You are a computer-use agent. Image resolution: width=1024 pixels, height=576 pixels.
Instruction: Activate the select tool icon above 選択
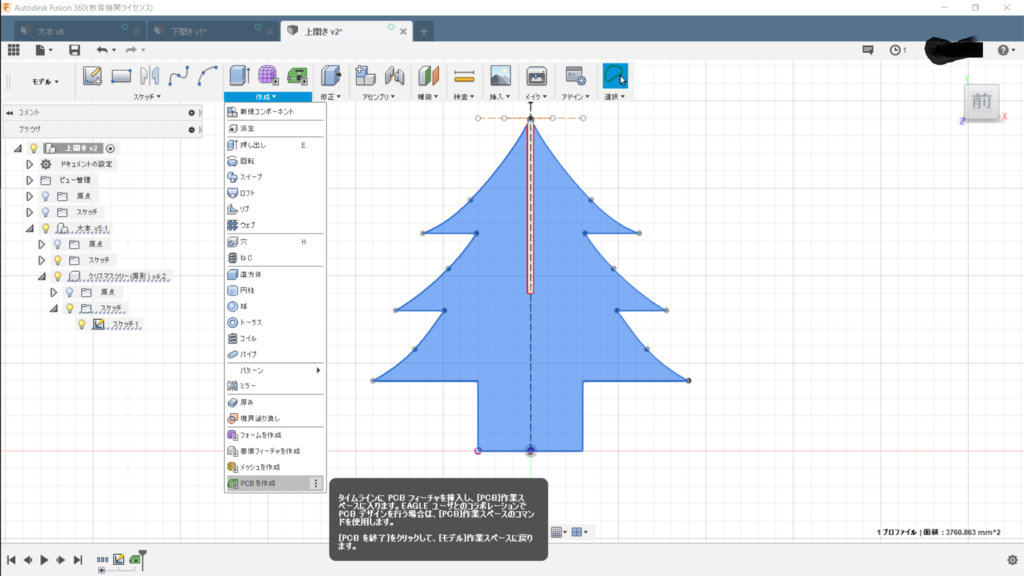coord(615,76)
